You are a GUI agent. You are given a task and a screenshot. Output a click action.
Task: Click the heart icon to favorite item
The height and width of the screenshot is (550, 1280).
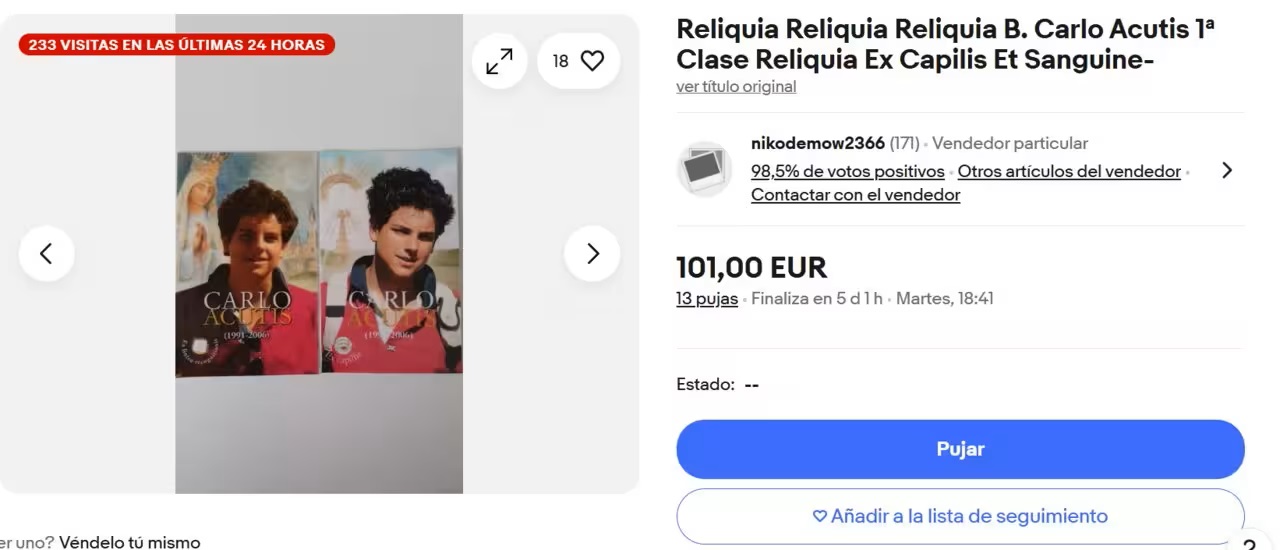click(592, 61)
